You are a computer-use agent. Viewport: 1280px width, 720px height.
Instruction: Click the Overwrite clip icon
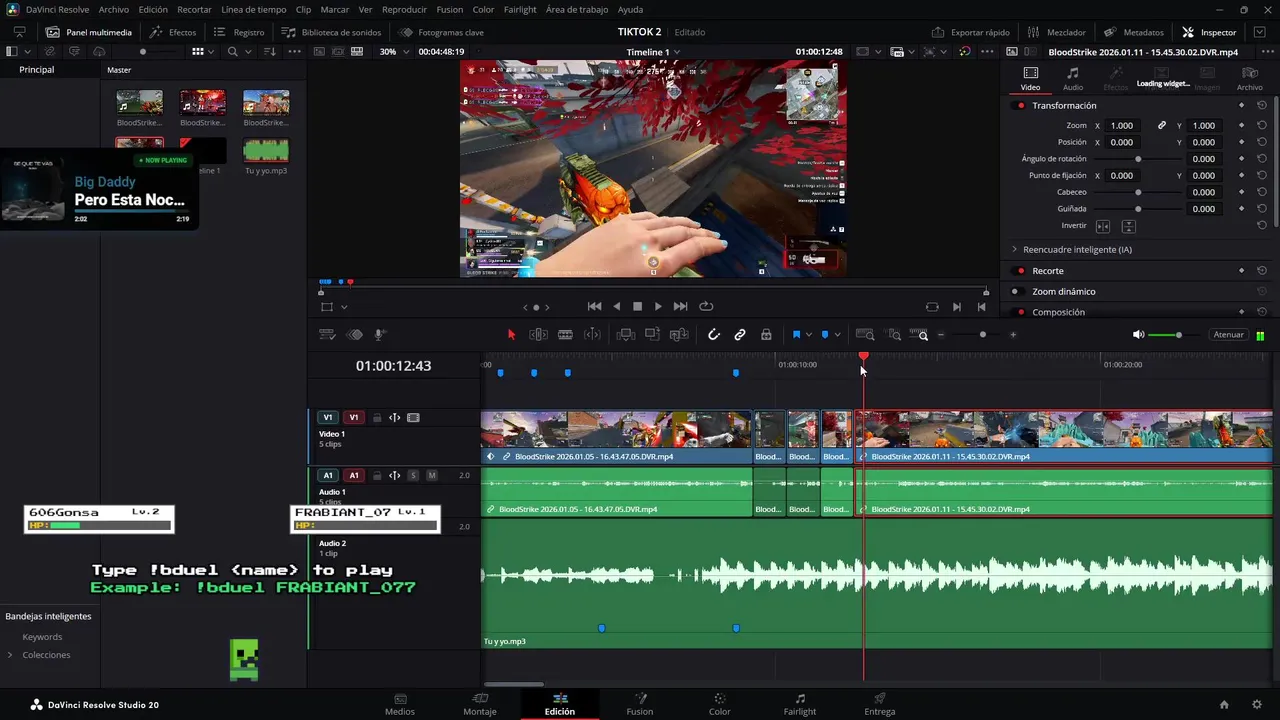click(x=653, y=335)
